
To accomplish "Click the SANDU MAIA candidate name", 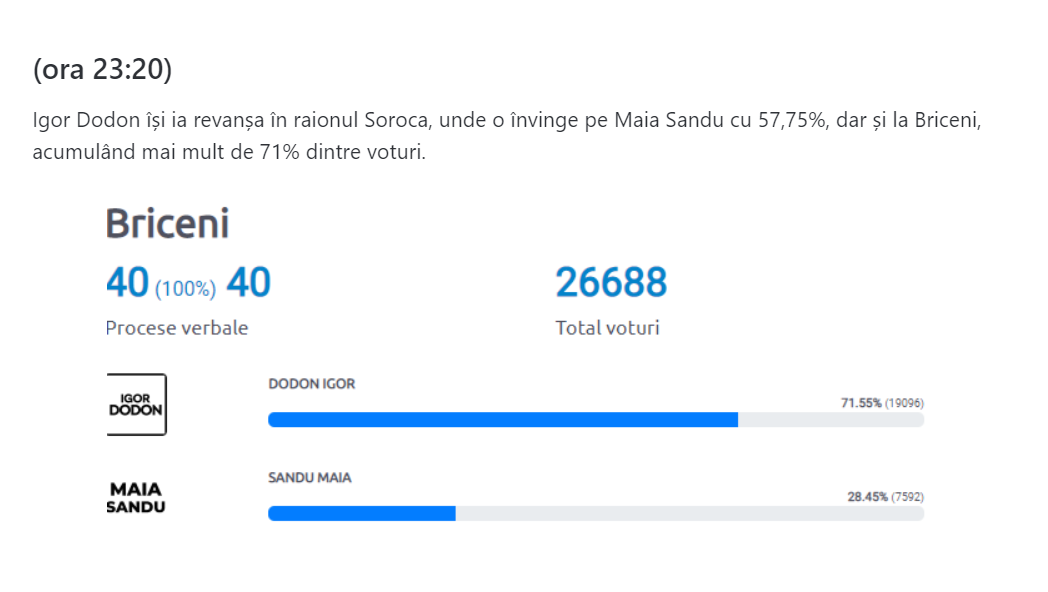I will click(x=309, y=477).
